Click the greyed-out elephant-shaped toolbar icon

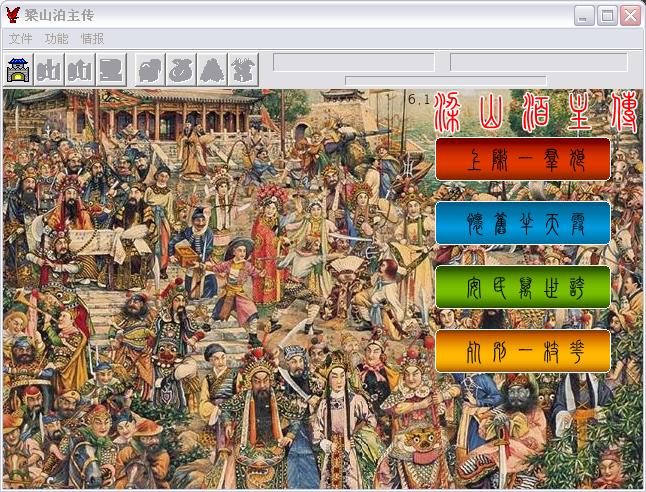150,69
